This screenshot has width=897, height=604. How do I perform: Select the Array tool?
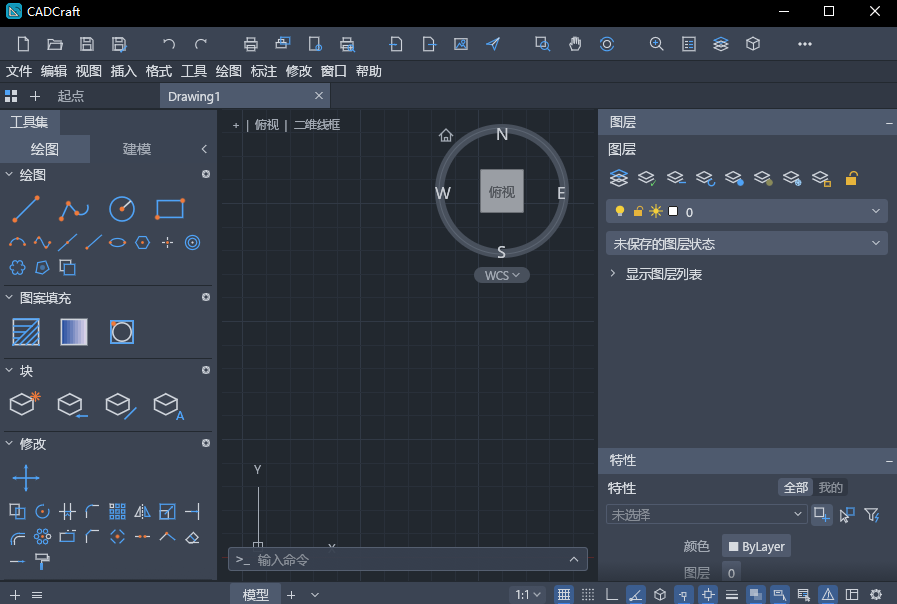(117, 511)
